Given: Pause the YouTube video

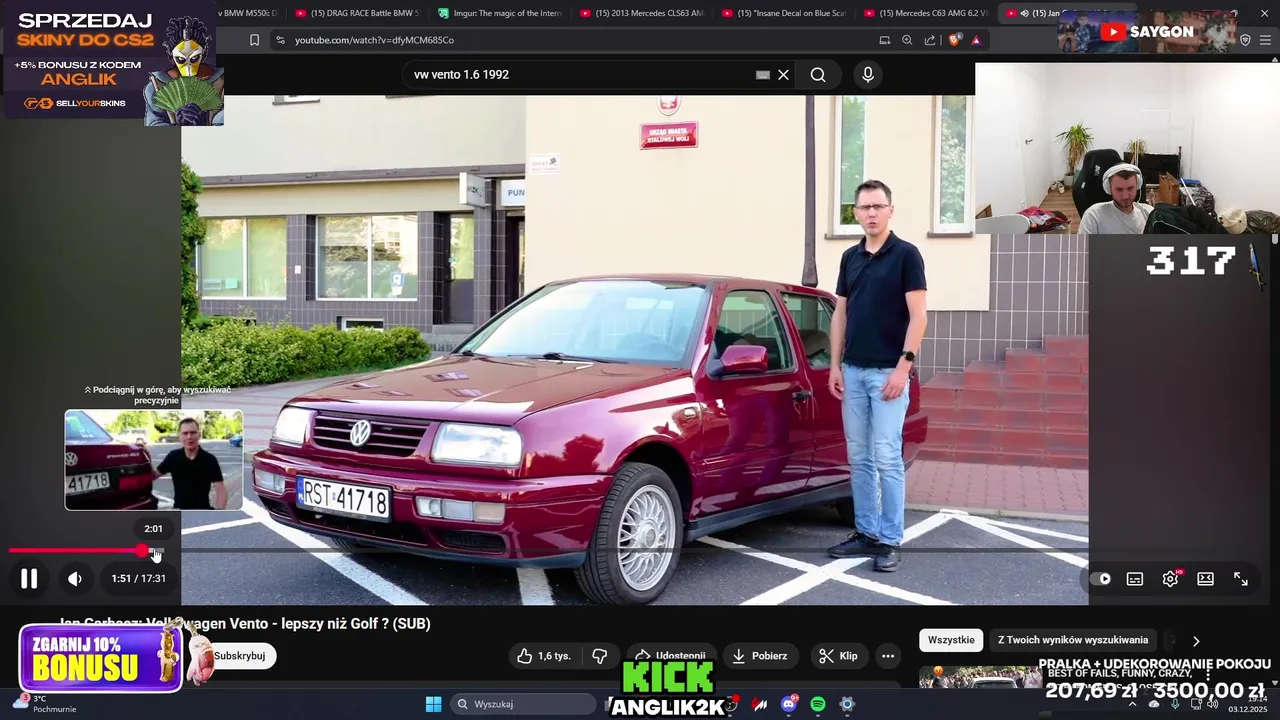Looking at the screenshot, I should point(29,578).
